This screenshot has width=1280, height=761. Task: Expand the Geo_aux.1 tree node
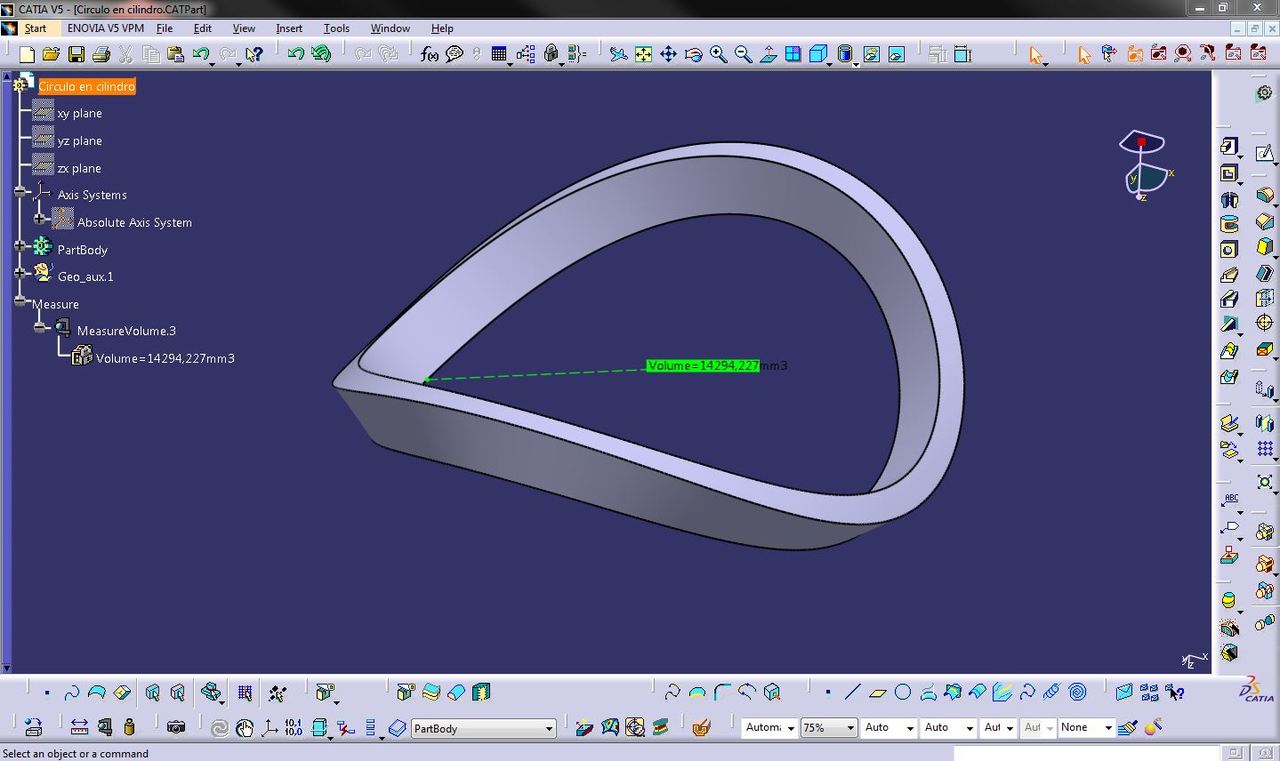21,272
